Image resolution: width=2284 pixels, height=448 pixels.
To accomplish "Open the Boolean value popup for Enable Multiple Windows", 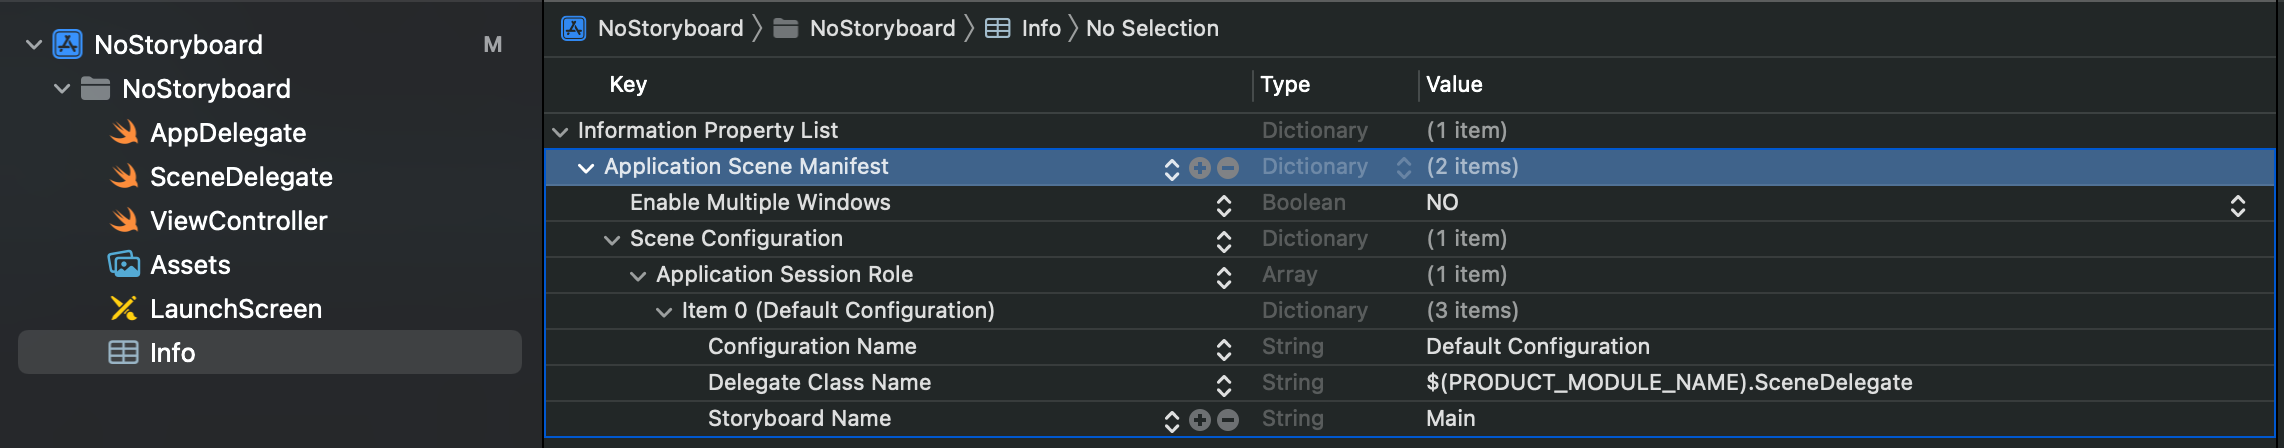I will point(2237,205).
